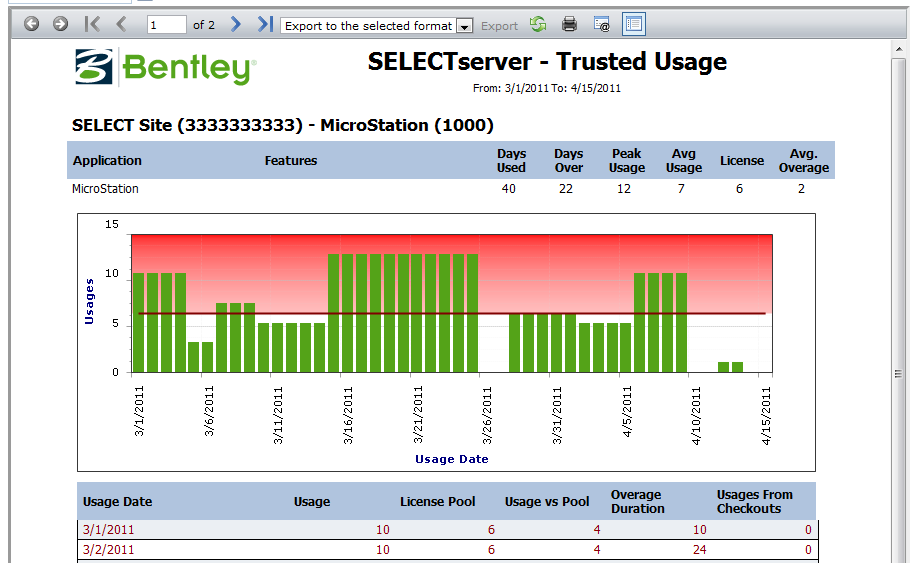
Task: Click the Features column header
Action: (291, 161)
